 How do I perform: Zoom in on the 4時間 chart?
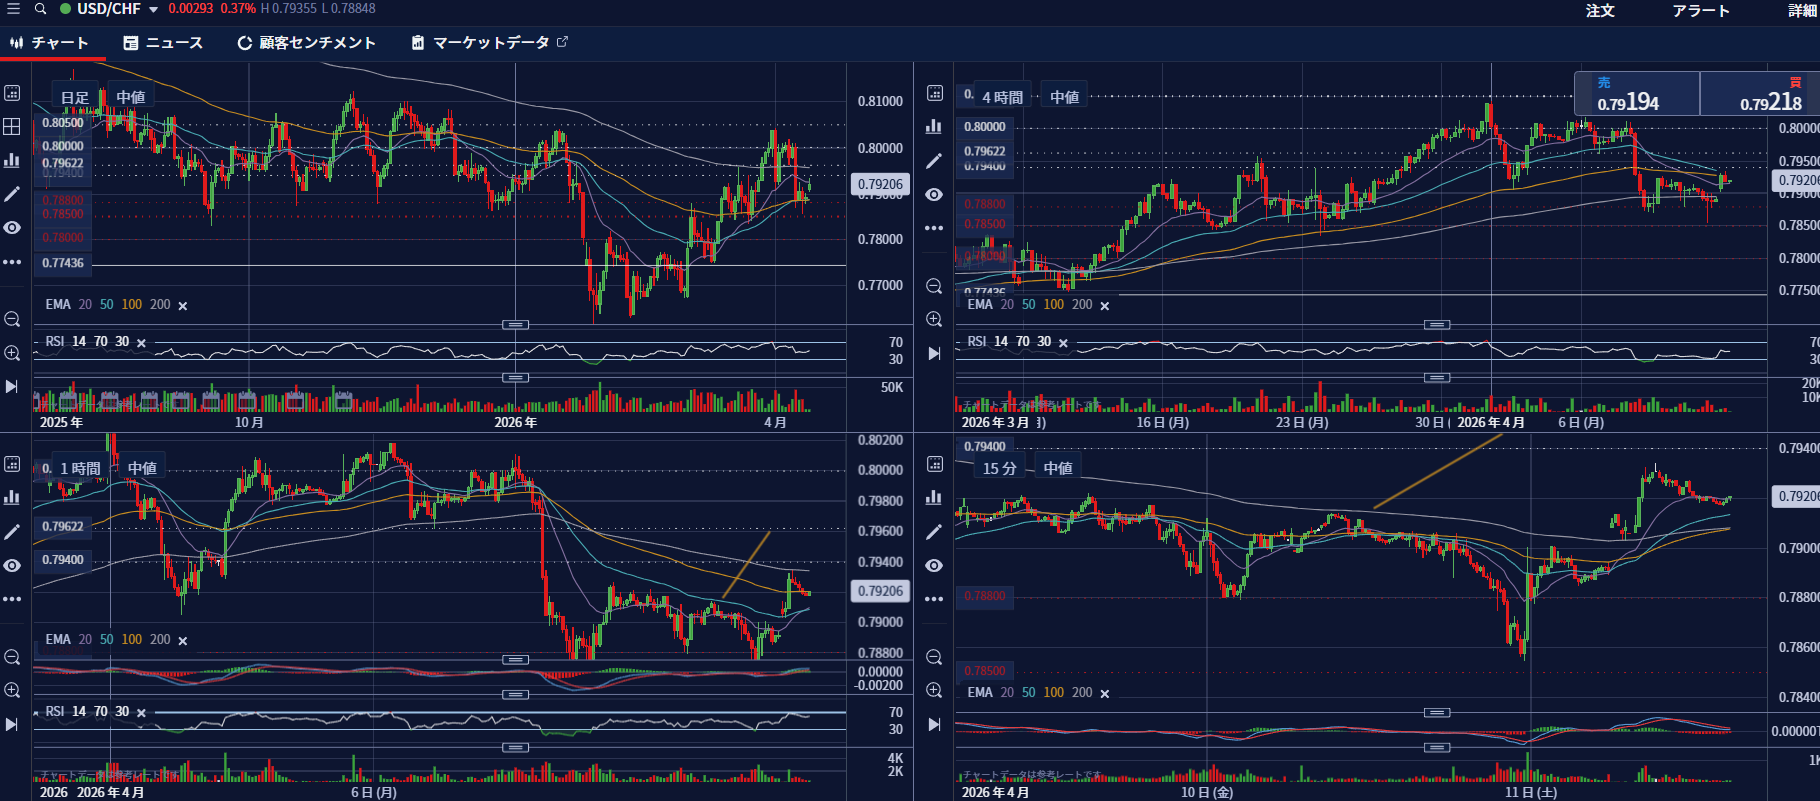coord(934,320)
